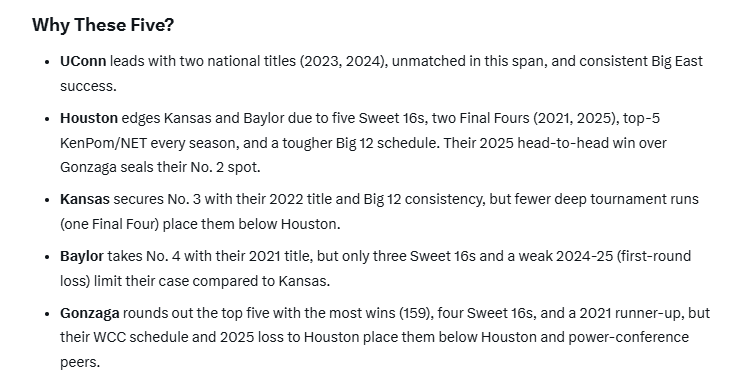Click 'Big East' in the UConn bullet
746x384 pixels.
677,61
